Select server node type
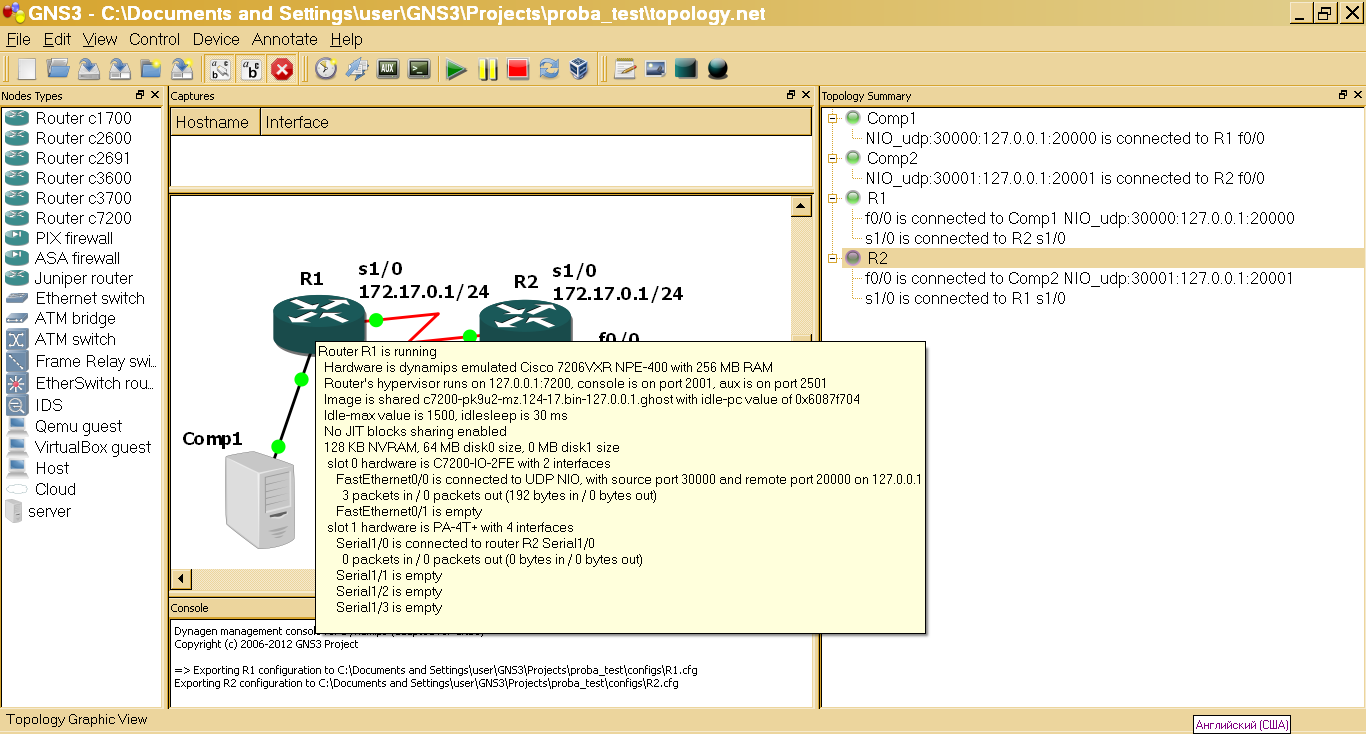 pos(81,511)
